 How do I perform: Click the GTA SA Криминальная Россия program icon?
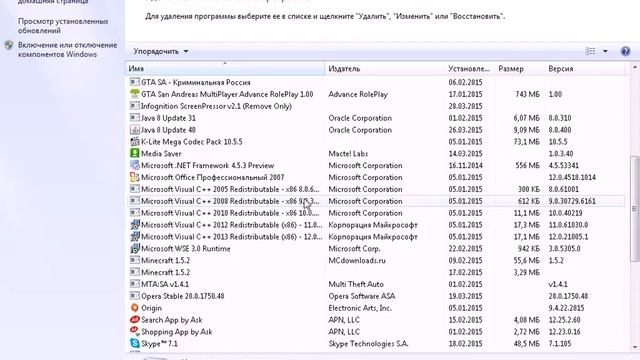click(135, 82)
